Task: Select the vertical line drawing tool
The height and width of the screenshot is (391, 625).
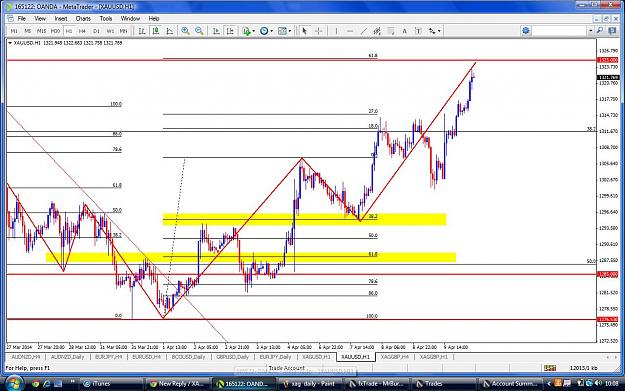Action: click(336, 31)
